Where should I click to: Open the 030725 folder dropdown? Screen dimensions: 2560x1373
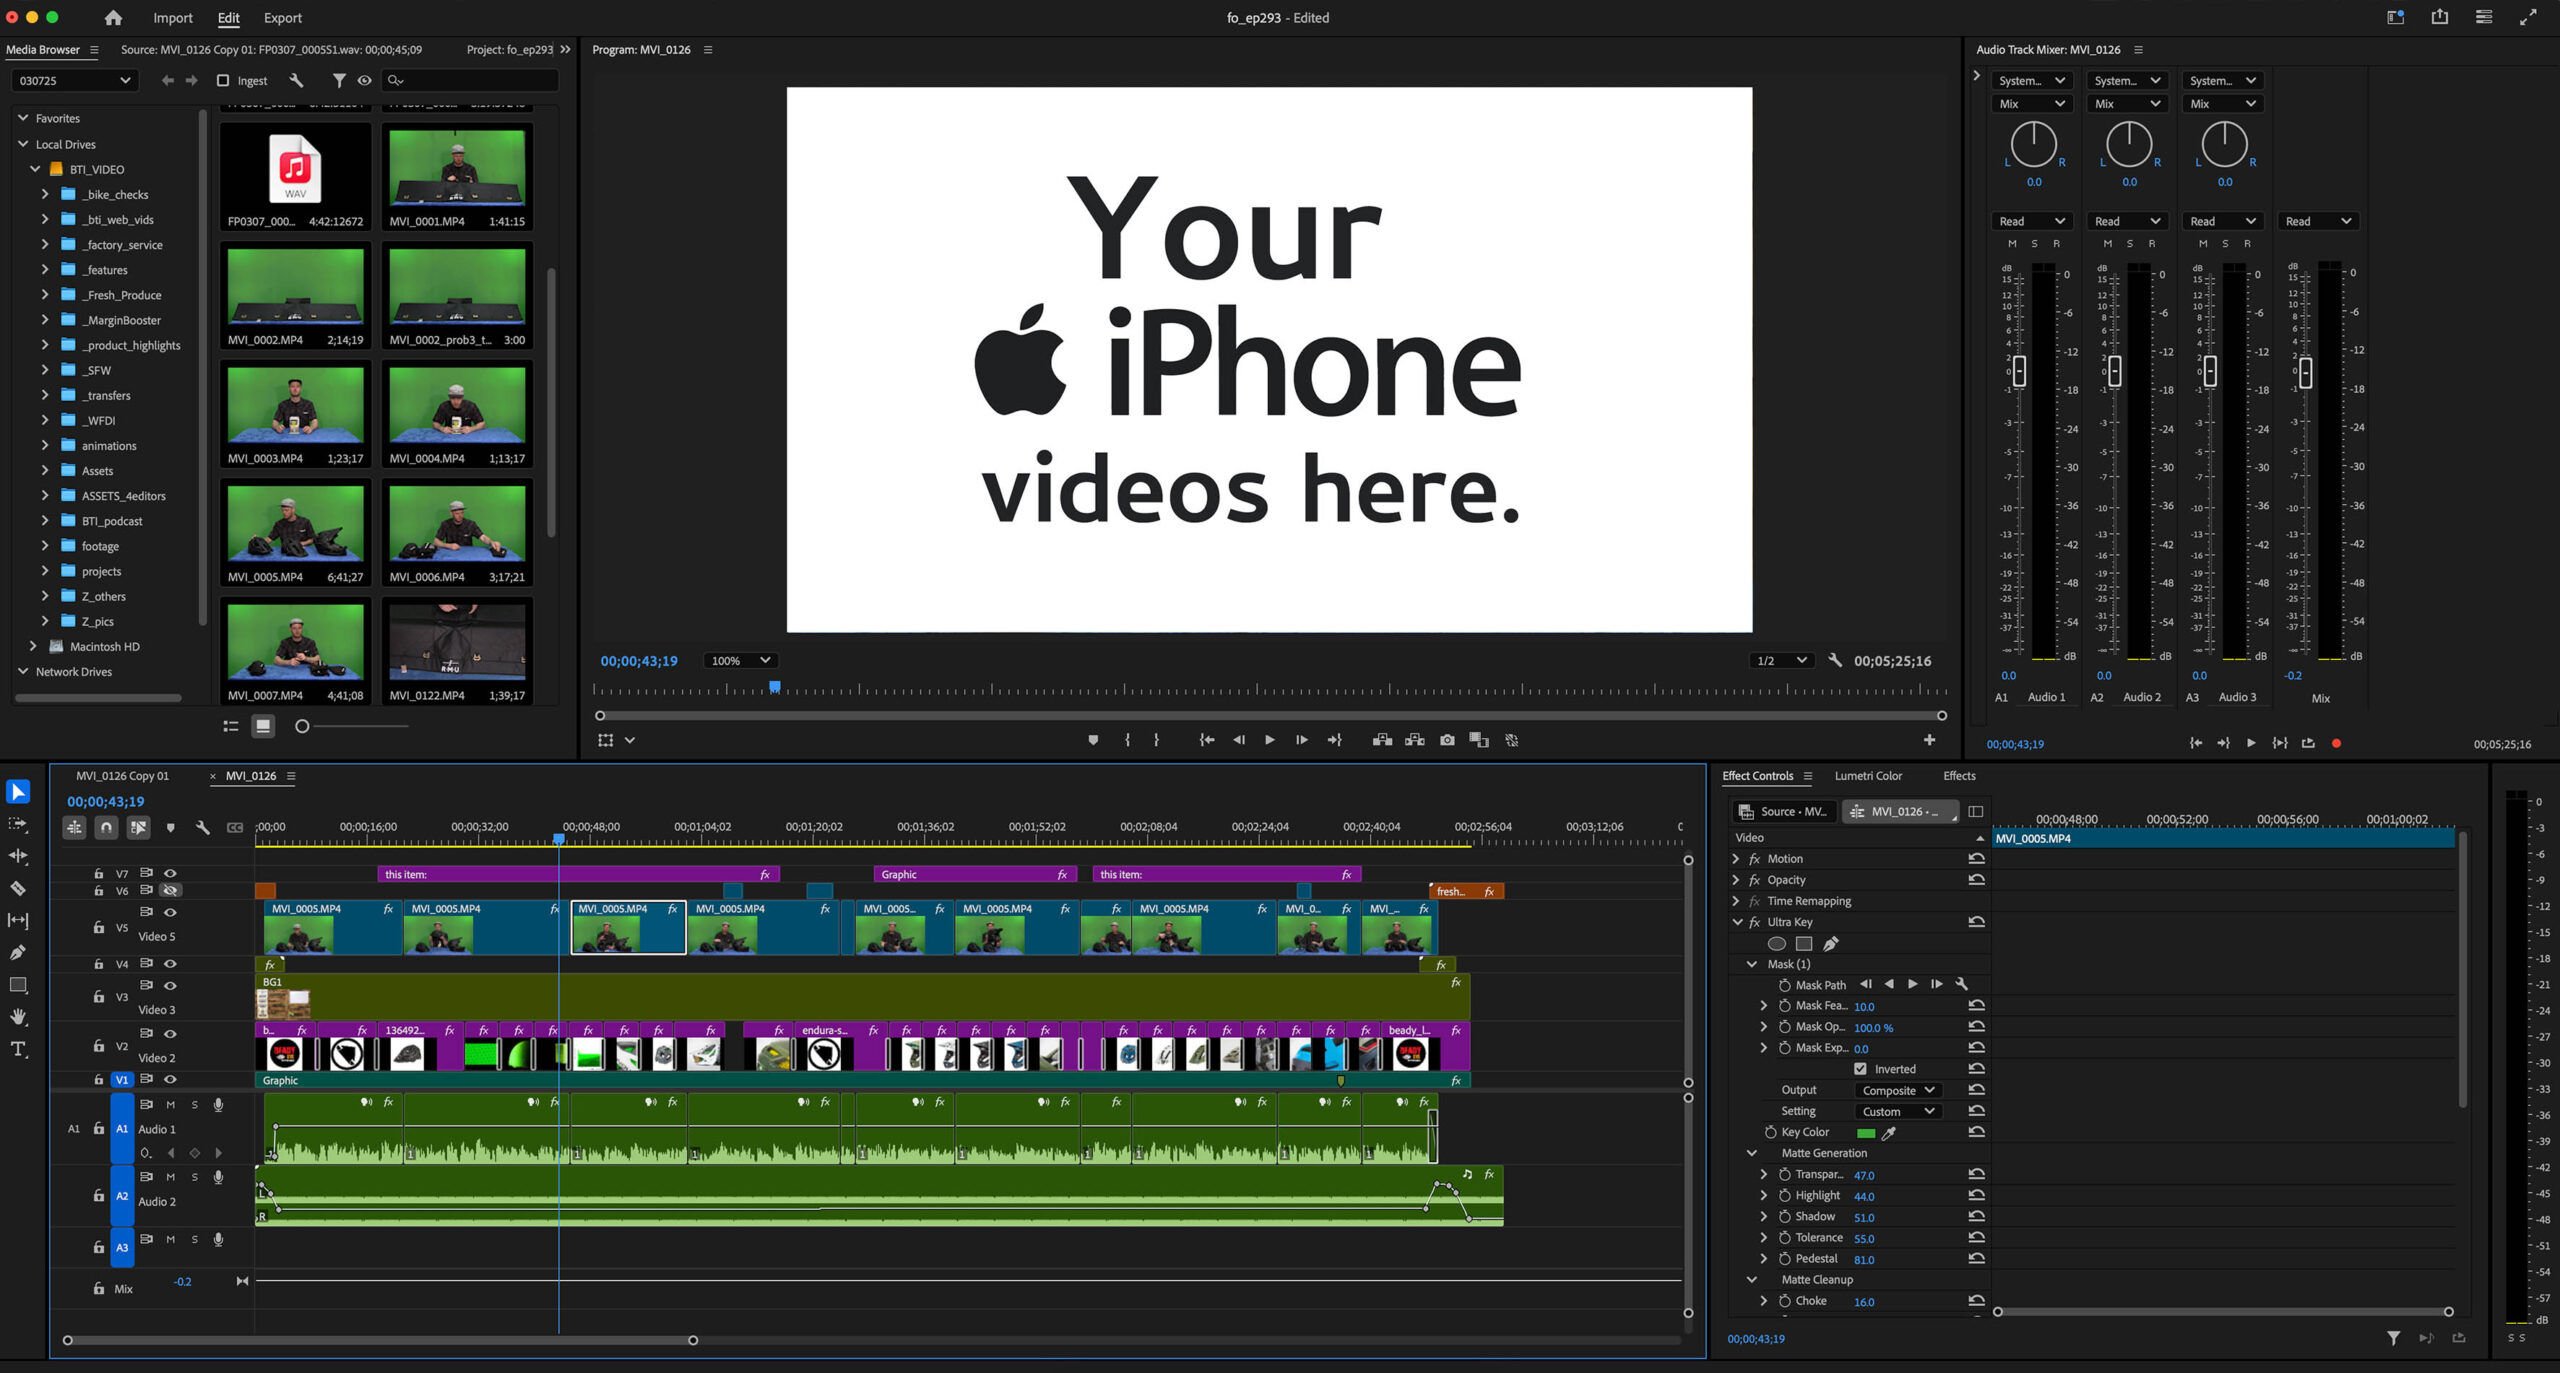coord(74,80)
